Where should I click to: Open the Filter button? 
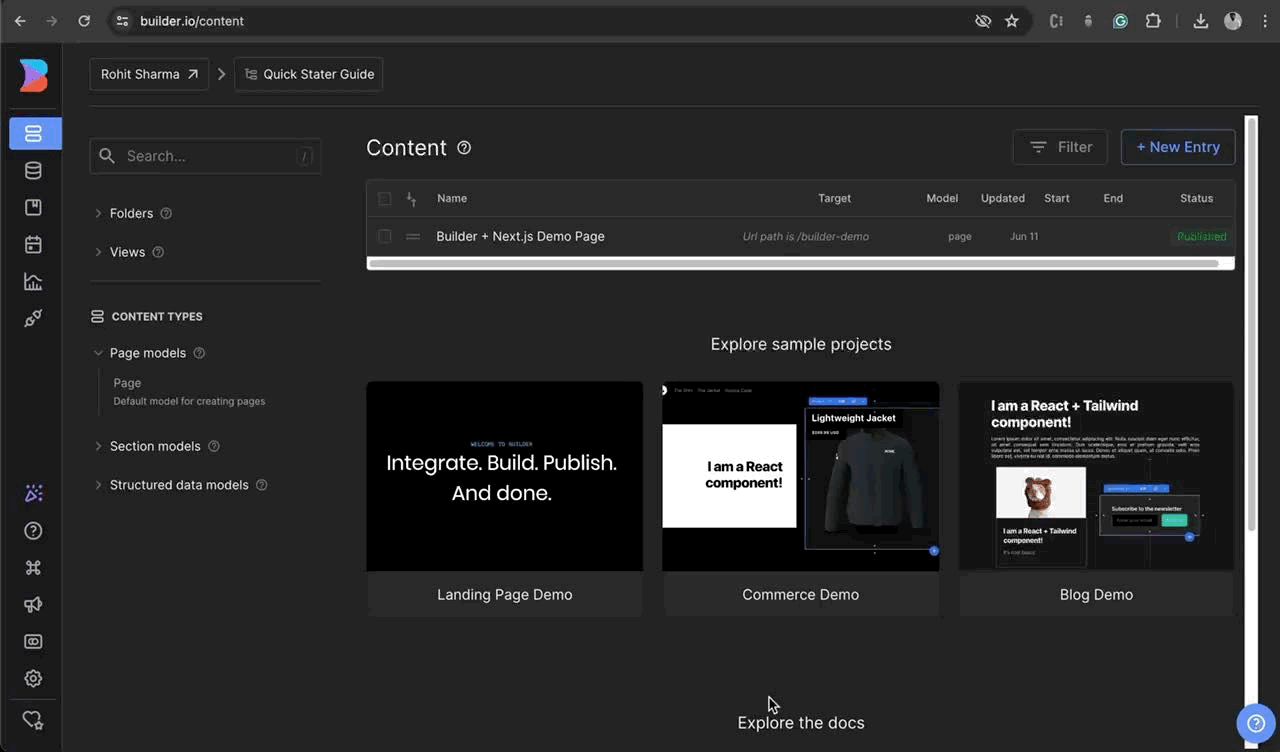pos(1060,147)
